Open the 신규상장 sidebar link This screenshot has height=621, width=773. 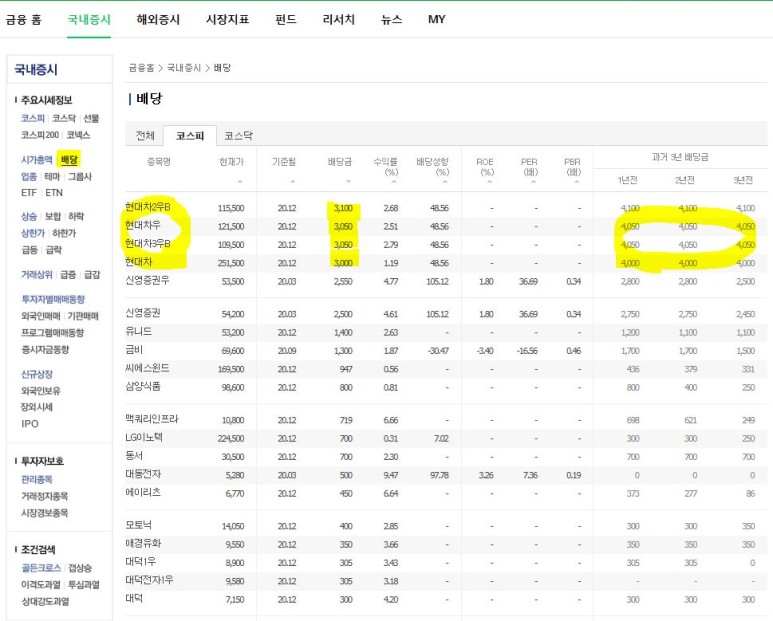pyautogui.click(x=36, y=374)
